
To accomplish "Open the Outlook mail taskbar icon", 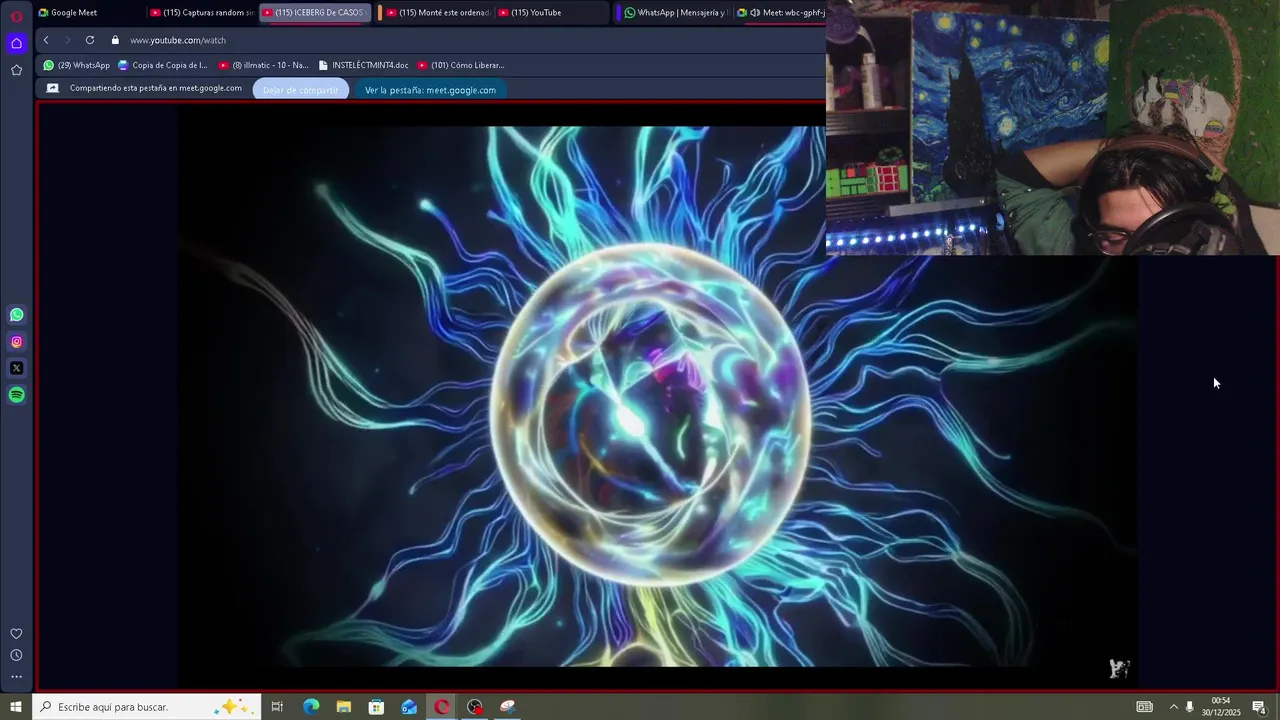I will tap(409, 707).
